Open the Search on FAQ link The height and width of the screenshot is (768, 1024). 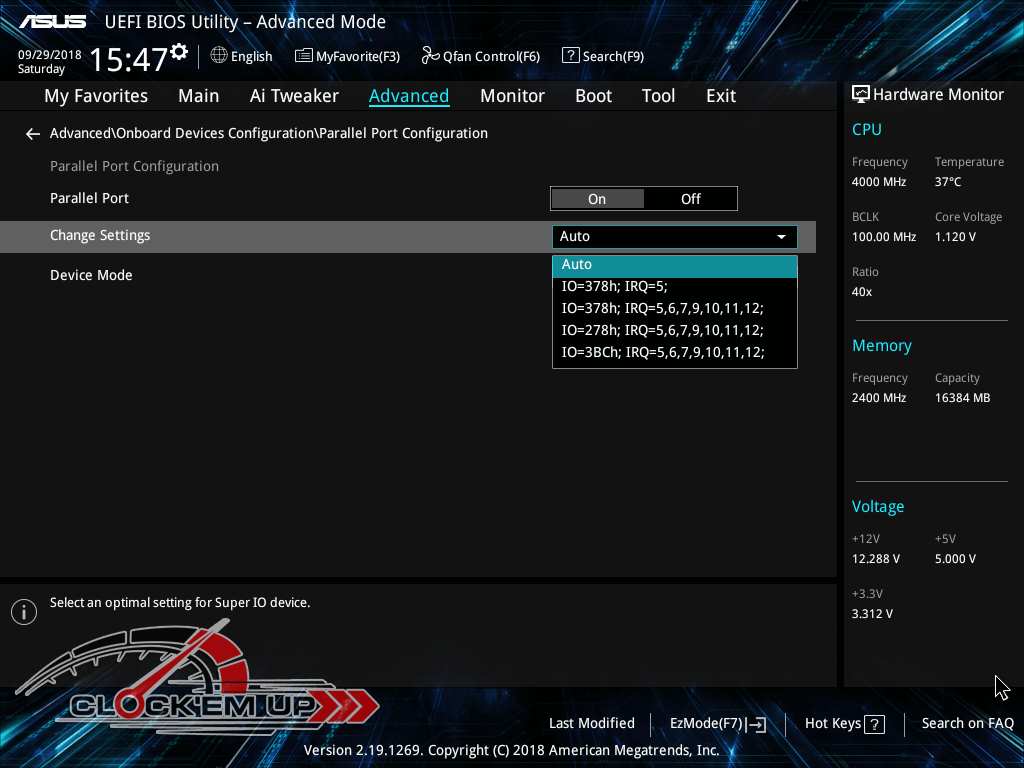(x=967, y=723)
